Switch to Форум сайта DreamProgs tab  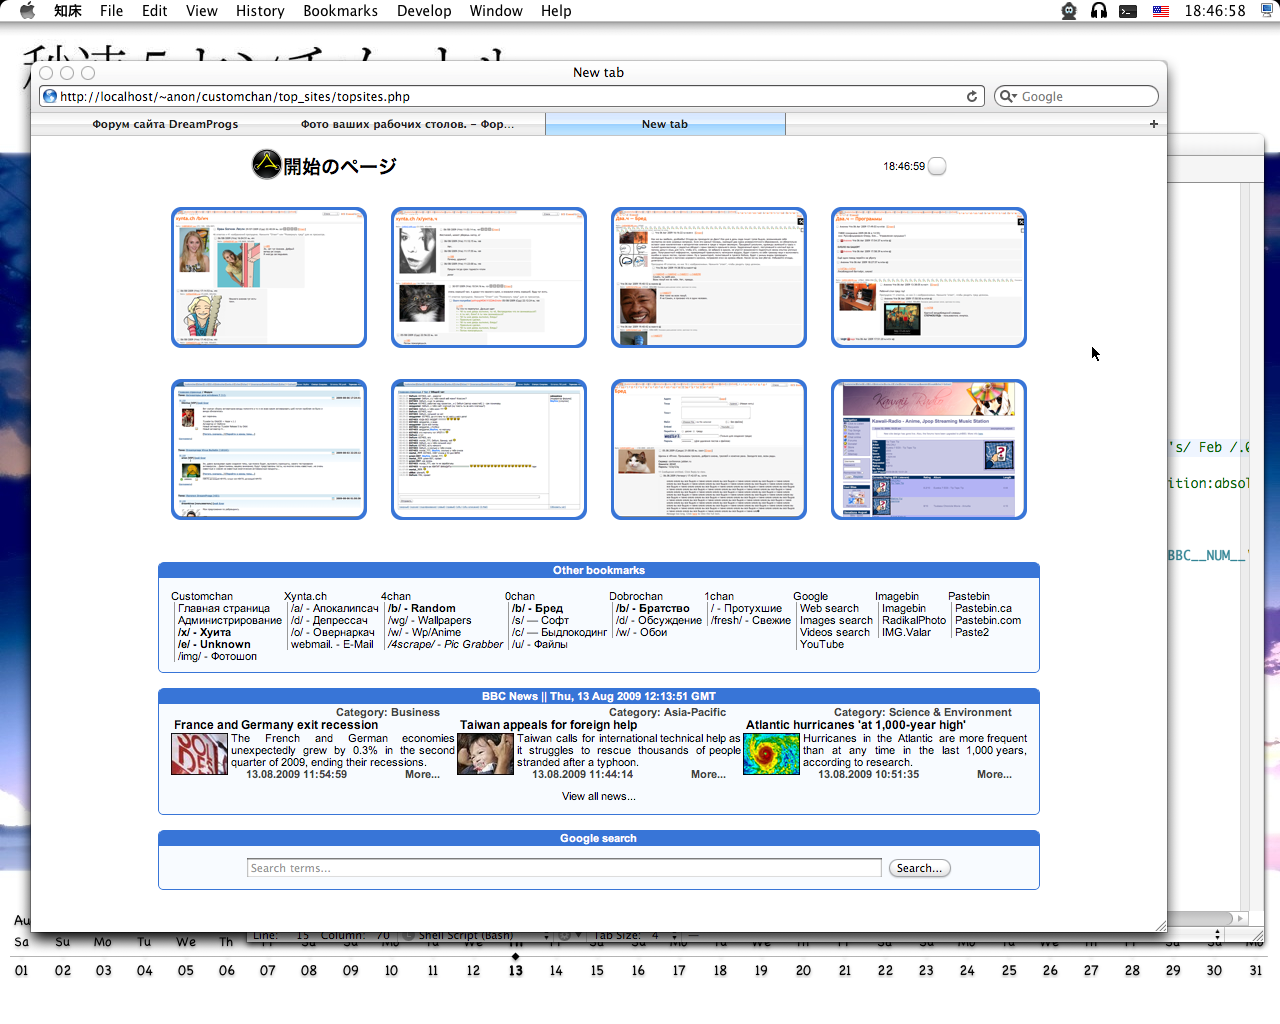[165, 124]
